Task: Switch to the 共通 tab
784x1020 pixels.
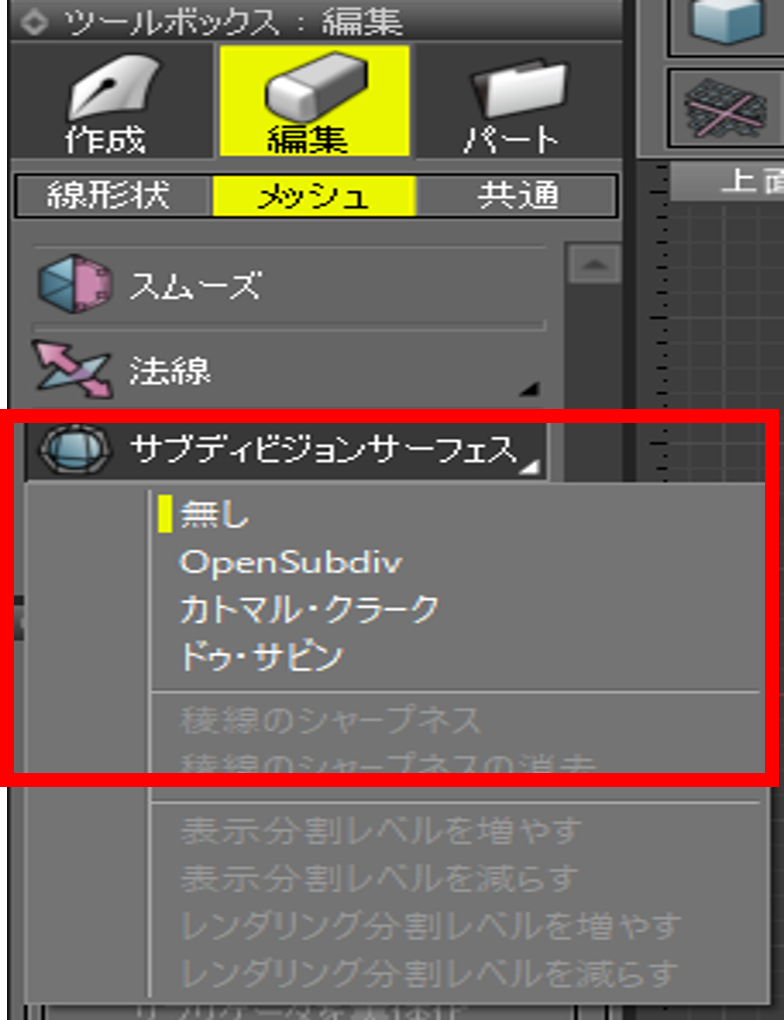Action: 517,195
